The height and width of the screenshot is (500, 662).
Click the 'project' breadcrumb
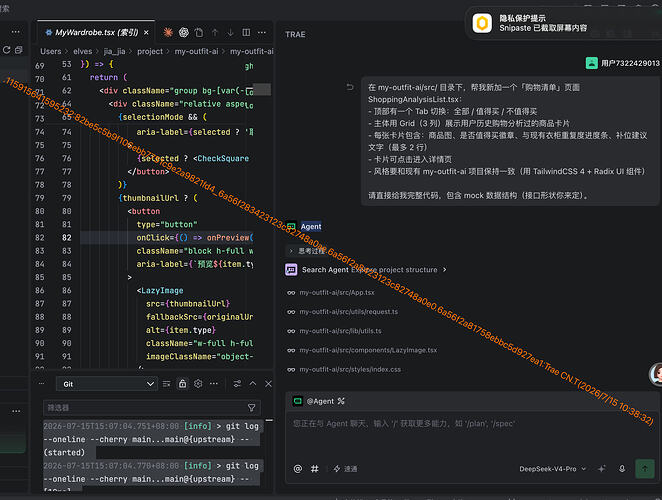click(x=150, y=51)
